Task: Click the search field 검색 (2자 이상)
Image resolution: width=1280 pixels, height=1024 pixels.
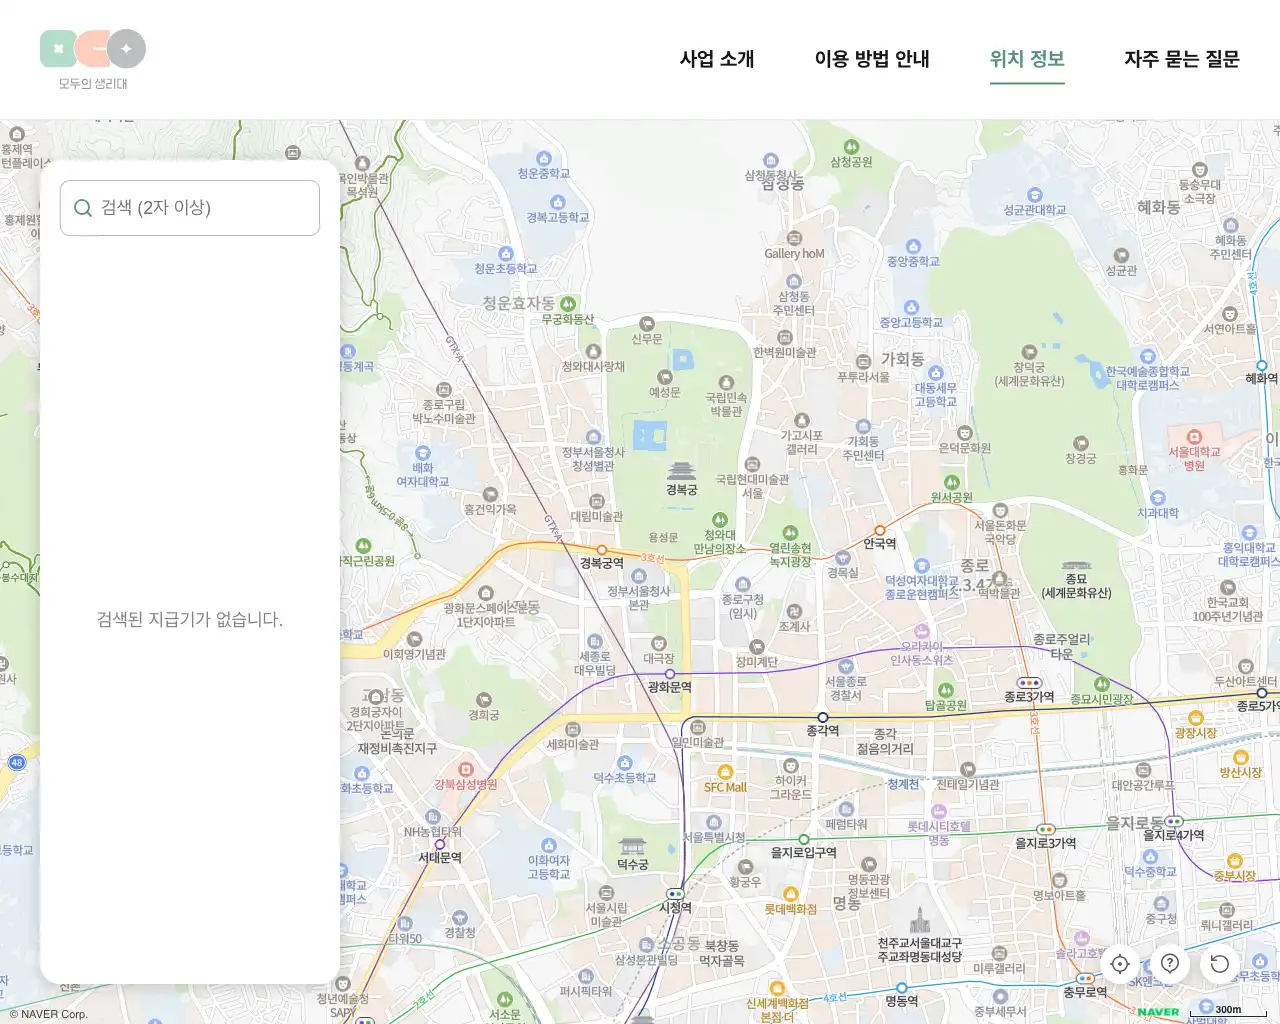Action: (190, 208)
